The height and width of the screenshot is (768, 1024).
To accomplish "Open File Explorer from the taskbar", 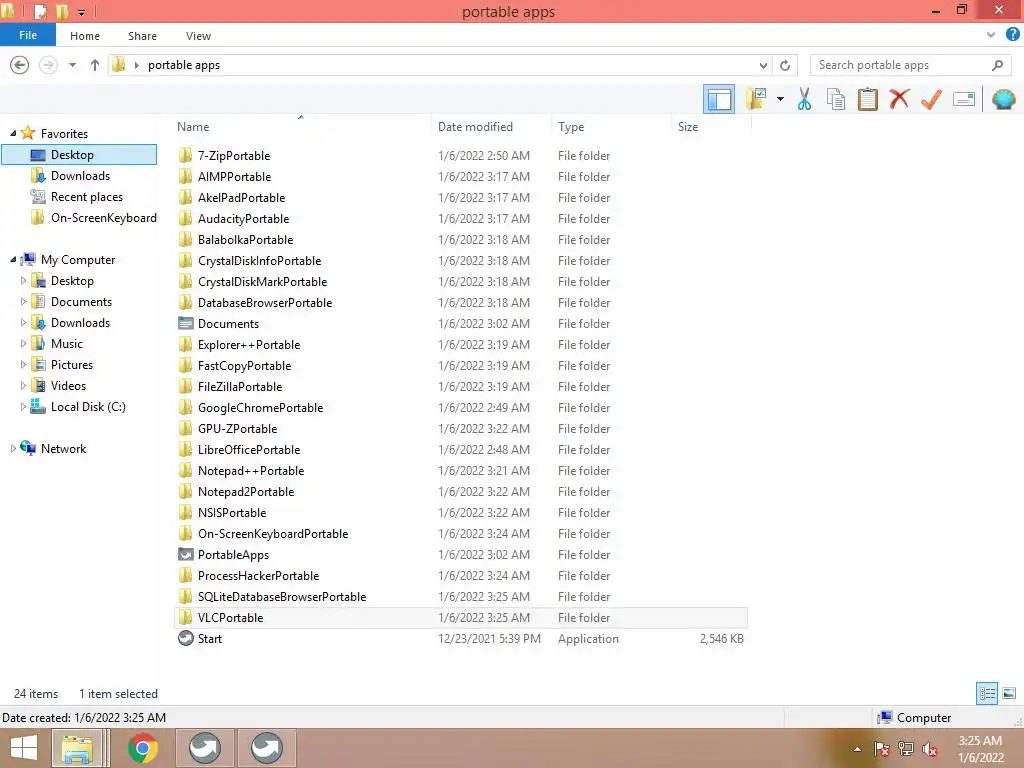I will (x=77, y=748).
